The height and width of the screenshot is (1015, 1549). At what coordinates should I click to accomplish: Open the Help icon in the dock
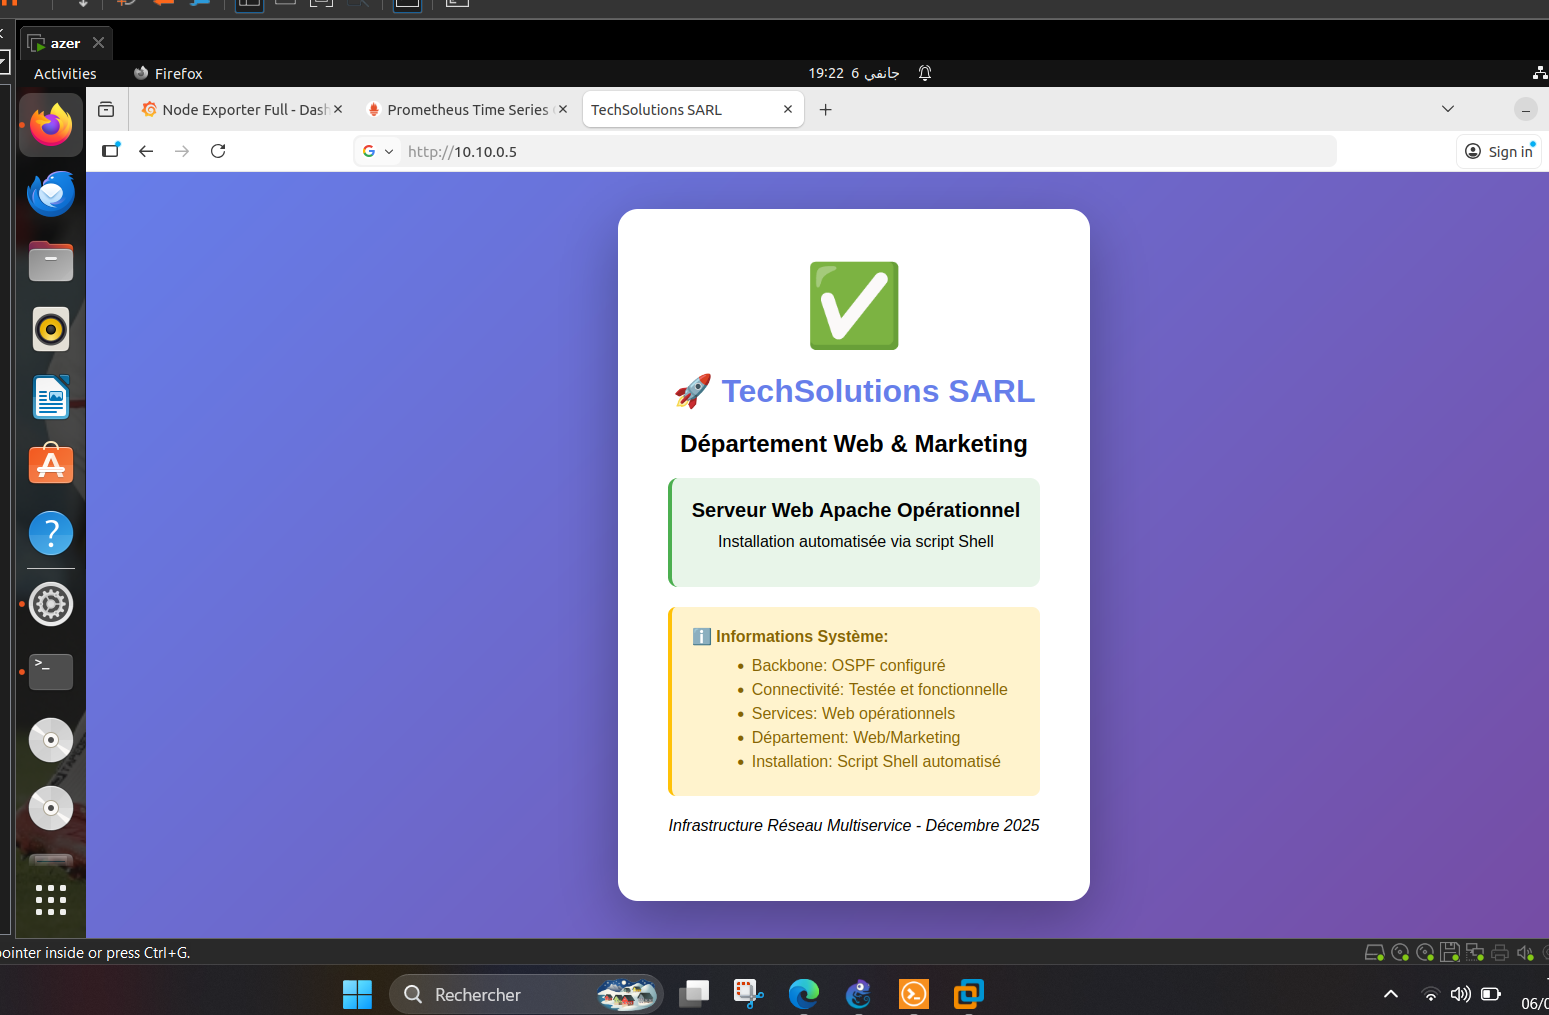(x=51, y=533)
